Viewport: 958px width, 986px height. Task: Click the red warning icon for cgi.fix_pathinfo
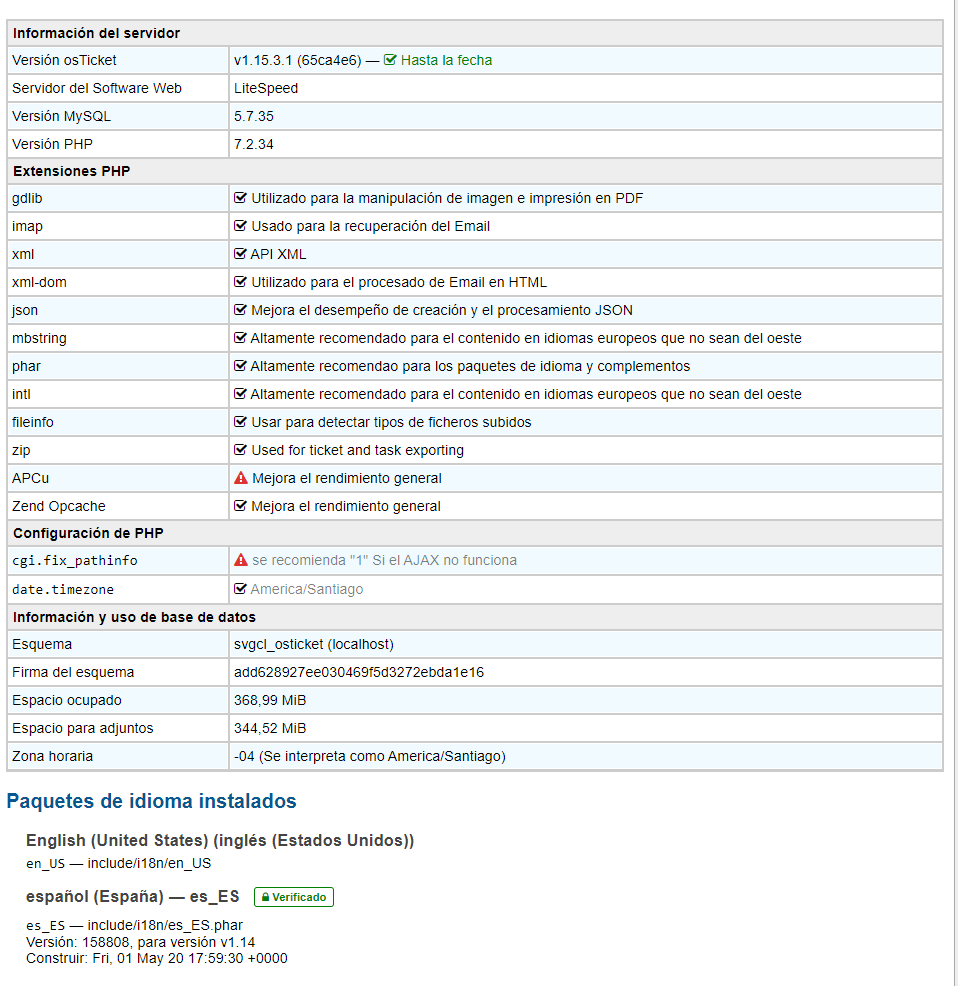pos(241,560)
